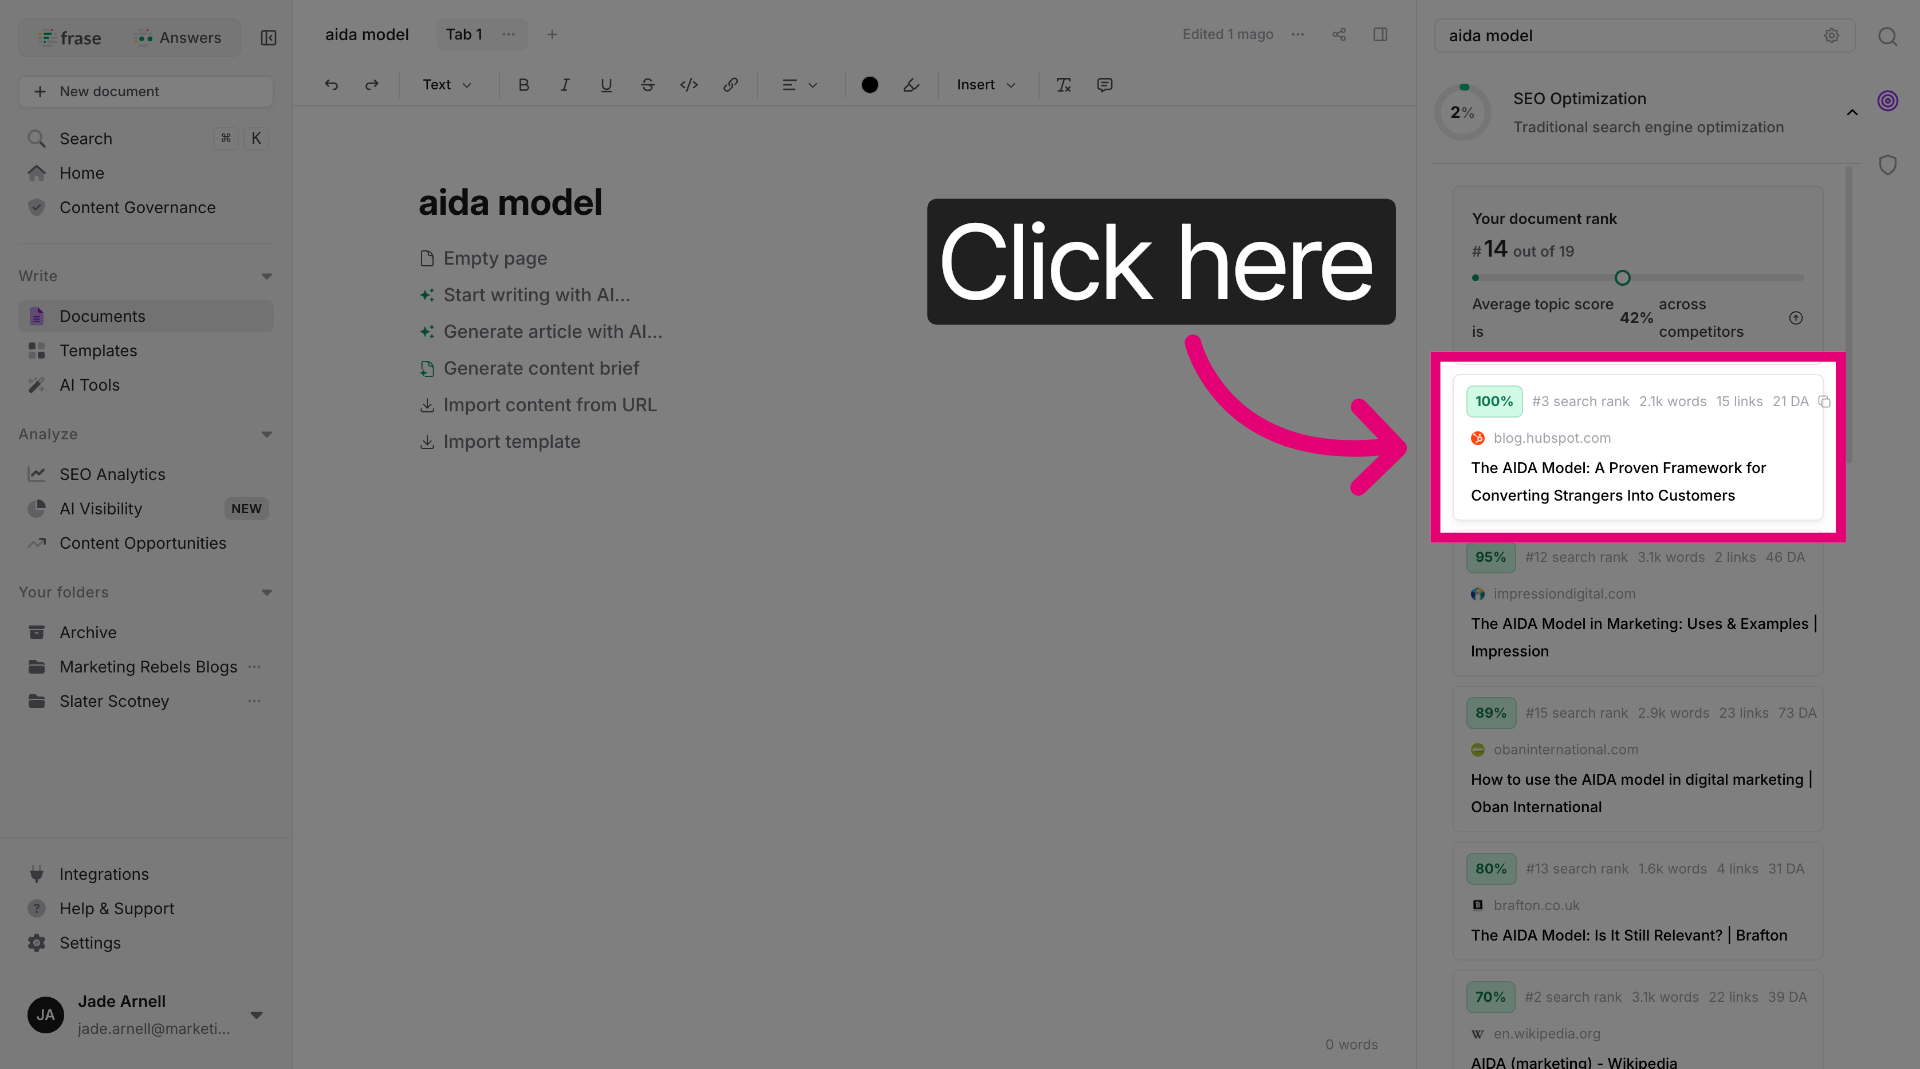This screenshot has height=1069, width=1920.
Task: Select Tab 1 in document header
Action: pos(464,34)
